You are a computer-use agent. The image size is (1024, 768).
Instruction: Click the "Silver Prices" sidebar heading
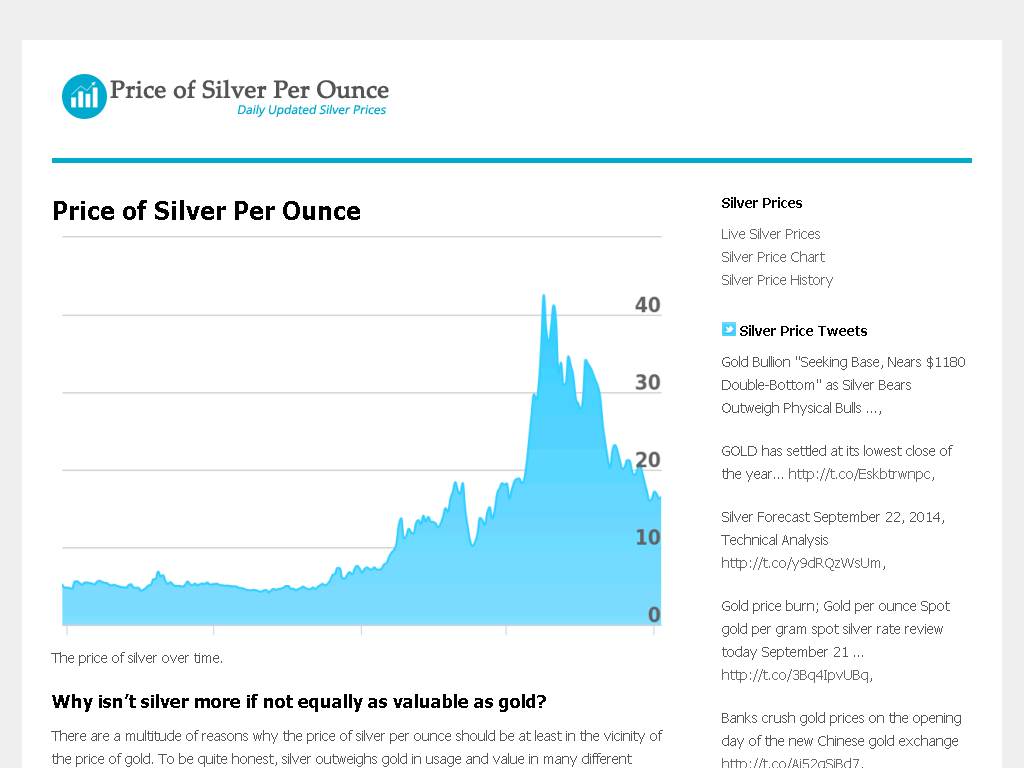point(761,203)
